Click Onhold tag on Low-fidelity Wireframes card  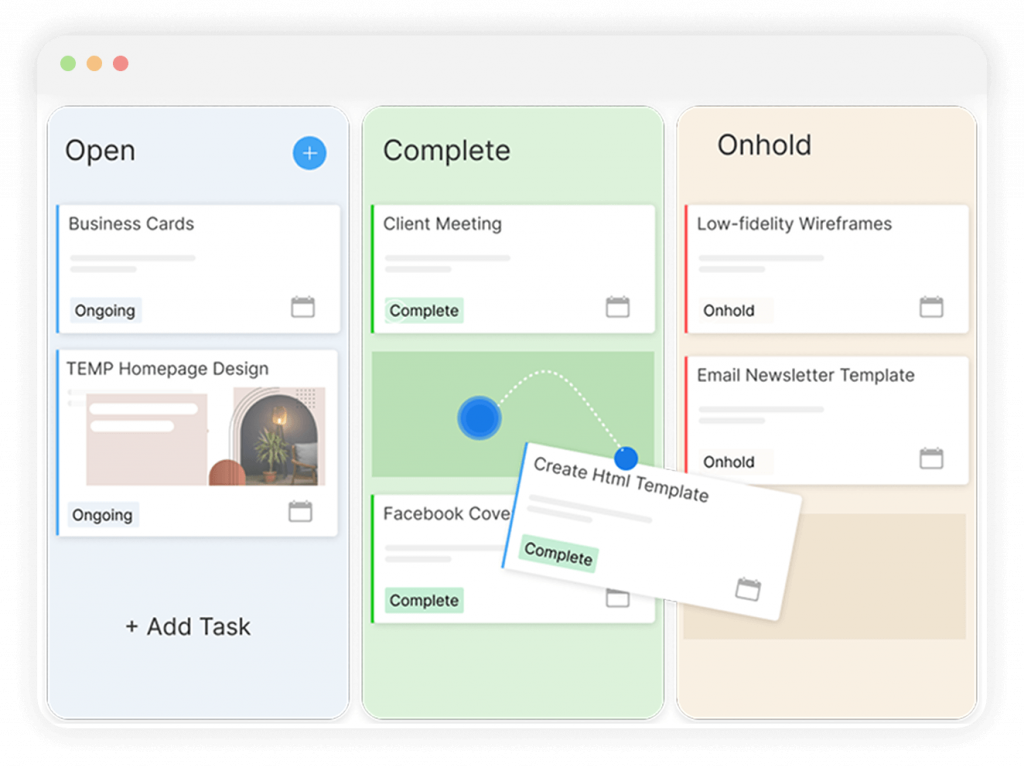[729, 310]
